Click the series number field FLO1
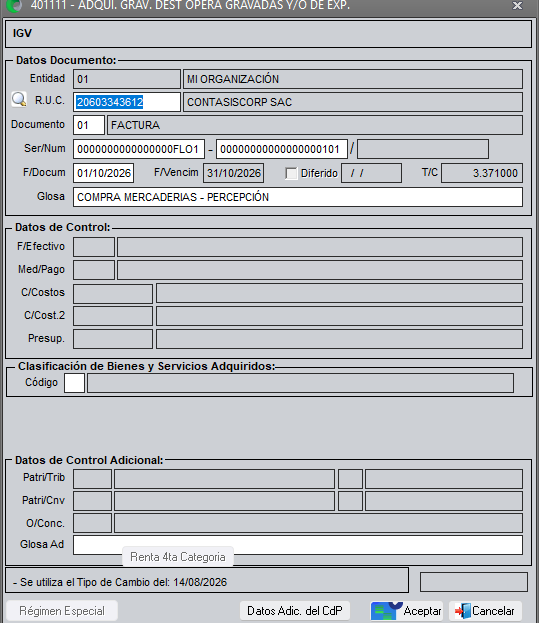The image size is (539, 623). 139,149
